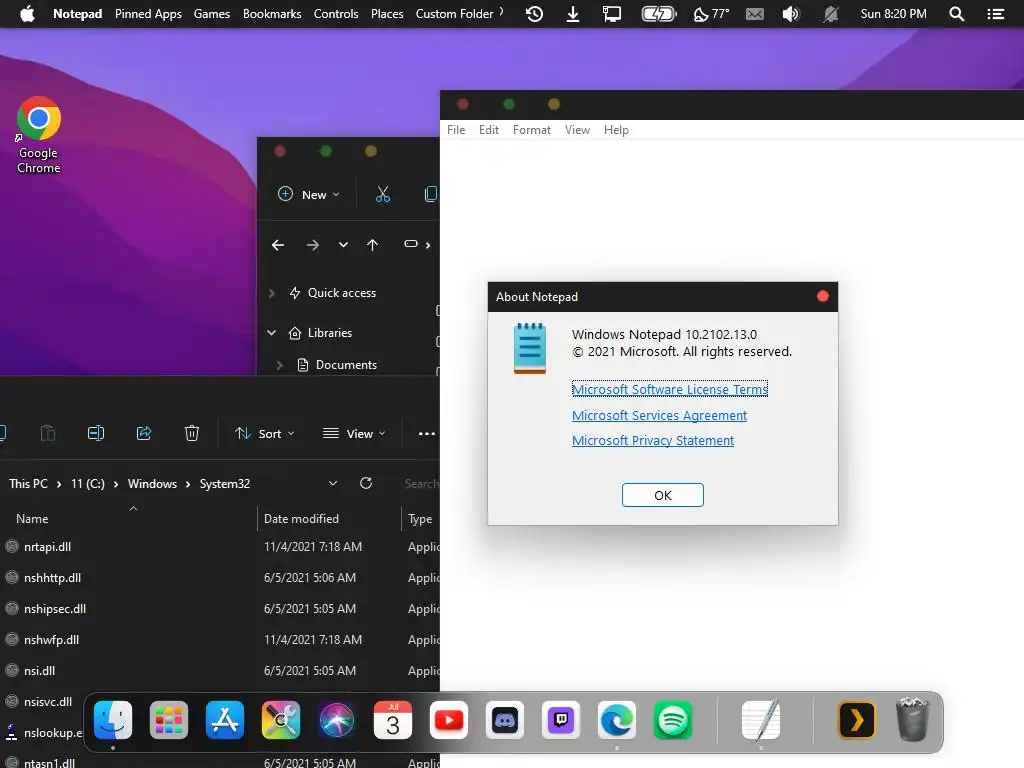Image resolution: width=1024 pixels, height=768 pixels.
Task: Select the nshhttp.dll file
Action: [52, 578]
